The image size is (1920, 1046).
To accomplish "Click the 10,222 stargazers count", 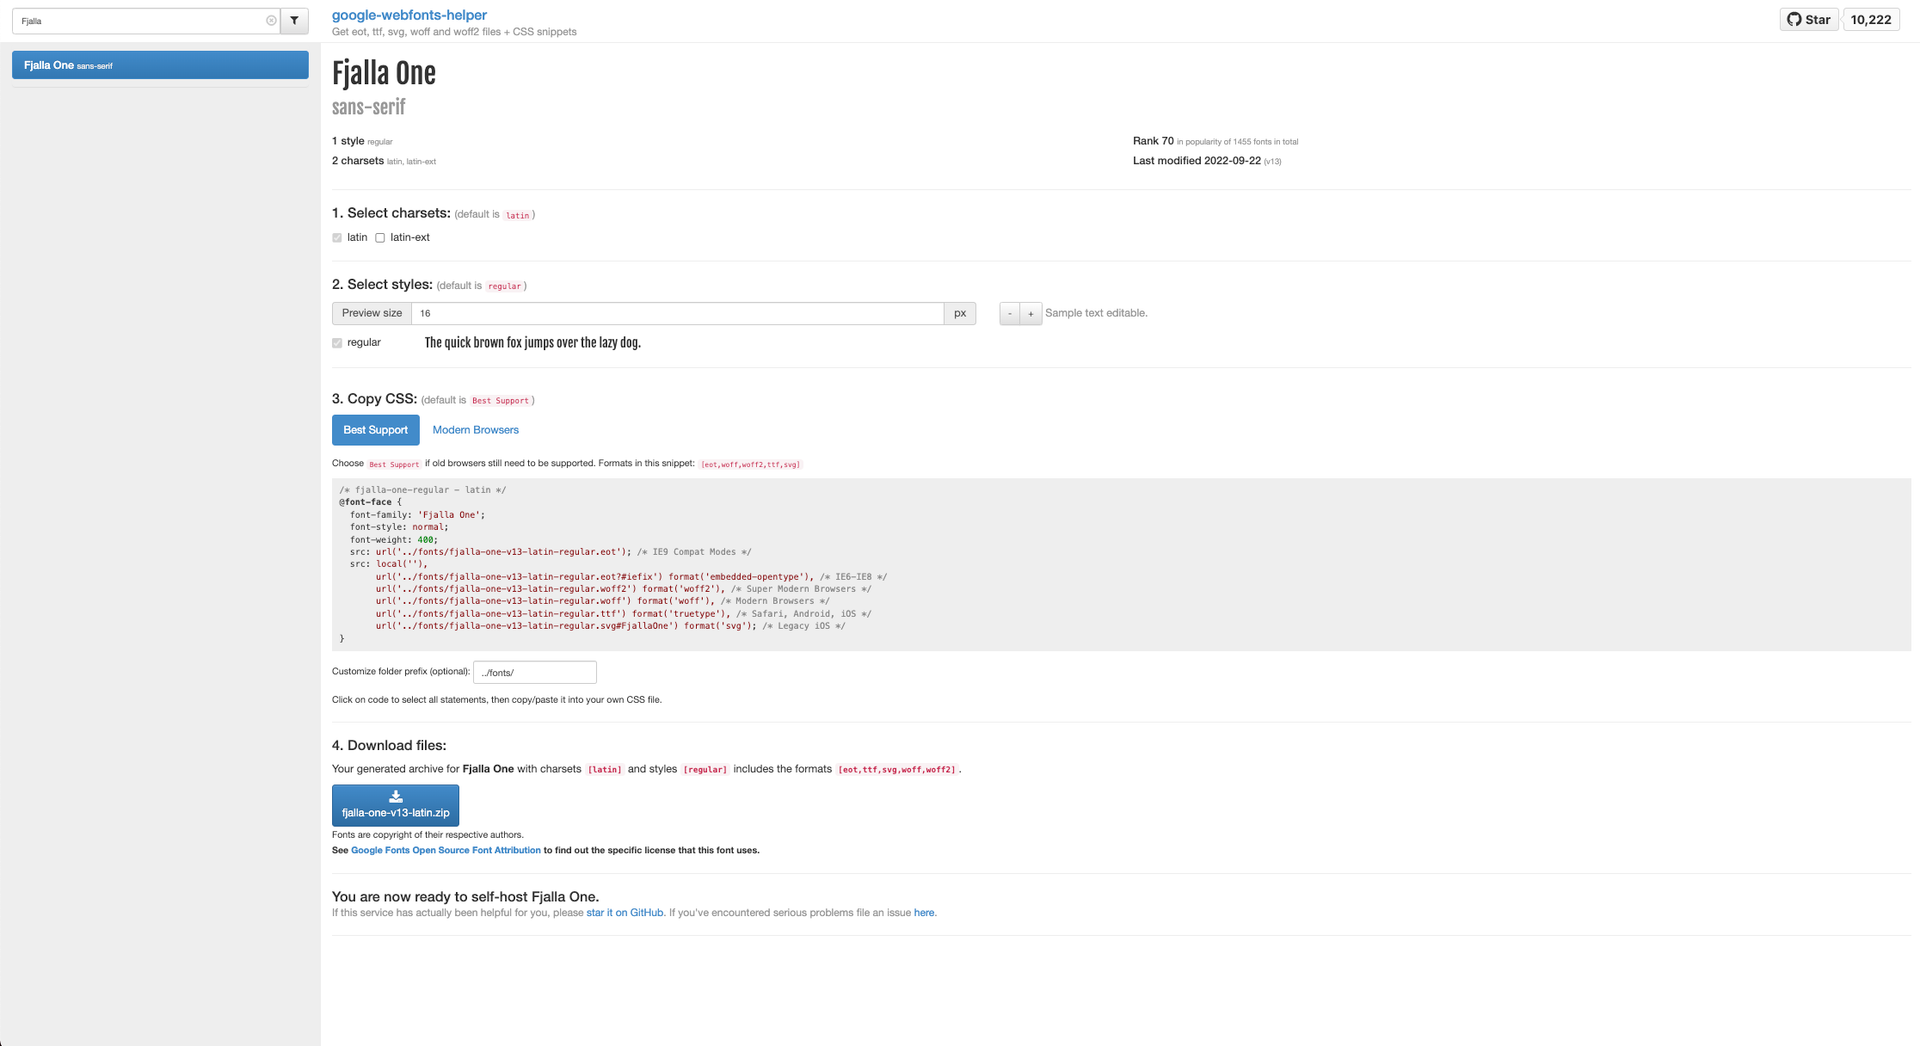I will pos(1870,19).
